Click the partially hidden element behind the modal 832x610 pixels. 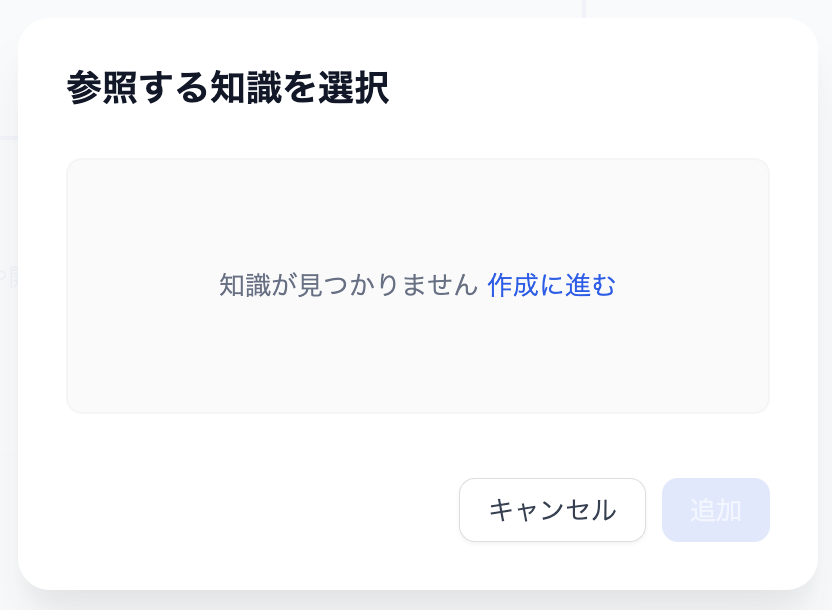[x=8, y=278]
